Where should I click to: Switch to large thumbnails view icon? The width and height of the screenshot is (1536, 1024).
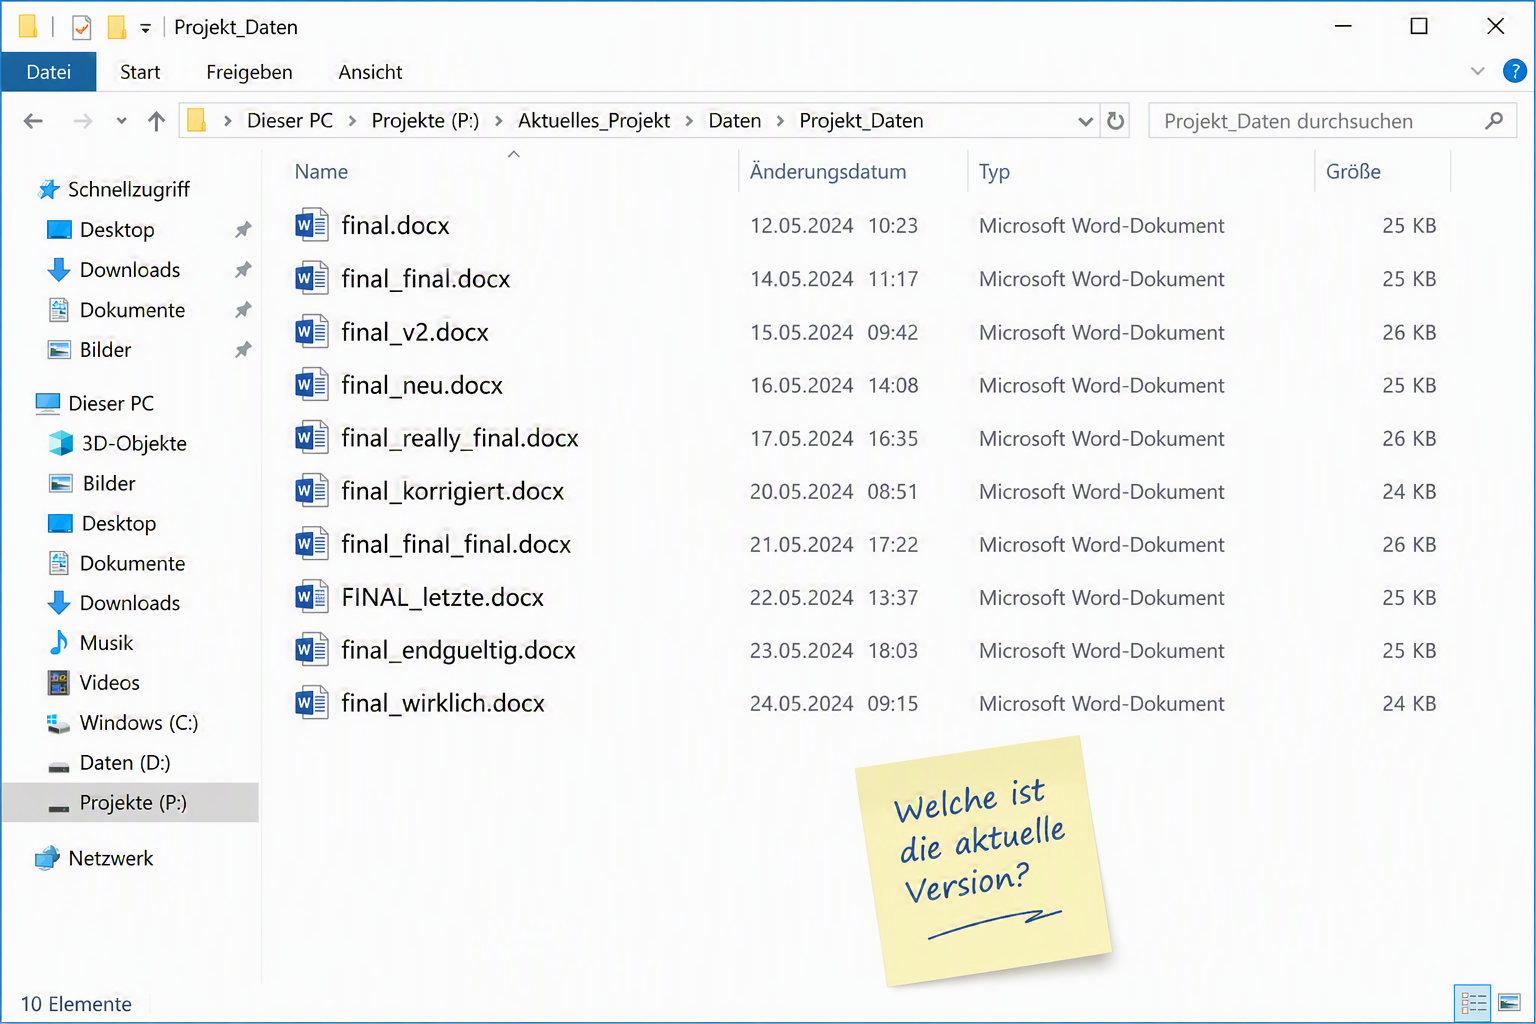(x=1509, y=1002)
